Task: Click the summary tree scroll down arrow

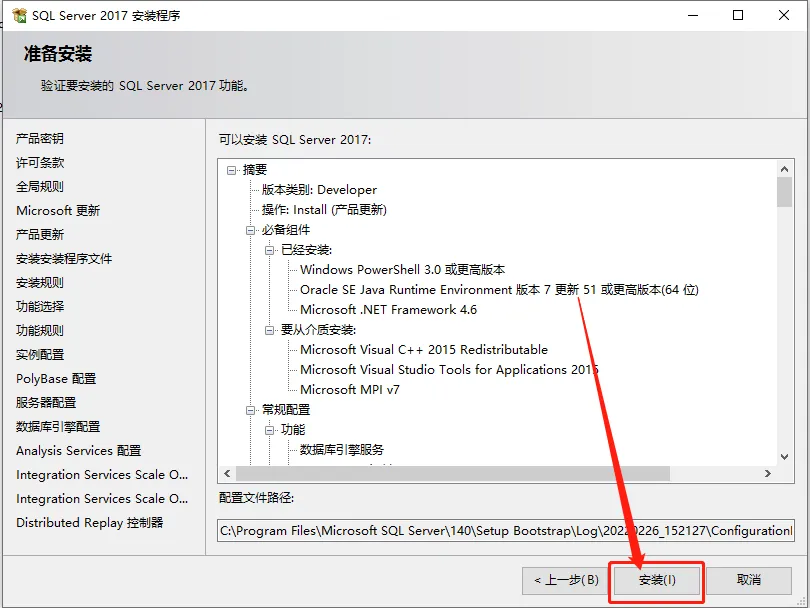Action: point(784,457)
